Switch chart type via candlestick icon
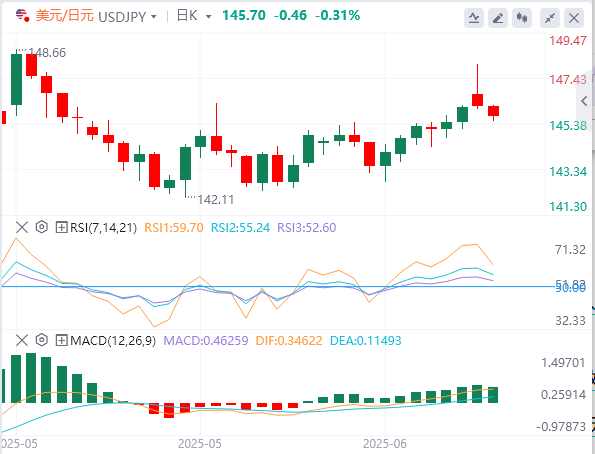Screen dimensions: 595x454 (x=522, y=18)
